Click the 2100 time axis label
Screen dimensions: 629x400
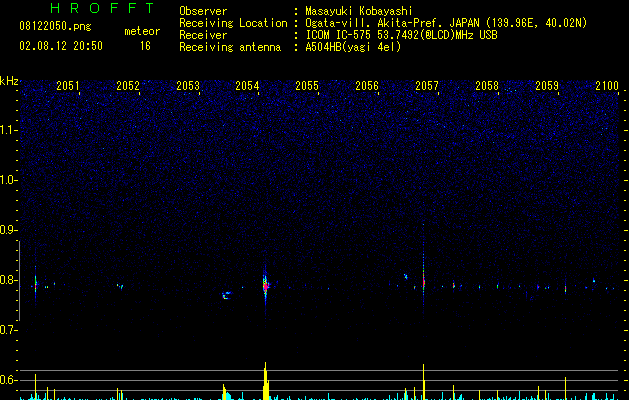point(607,85)
